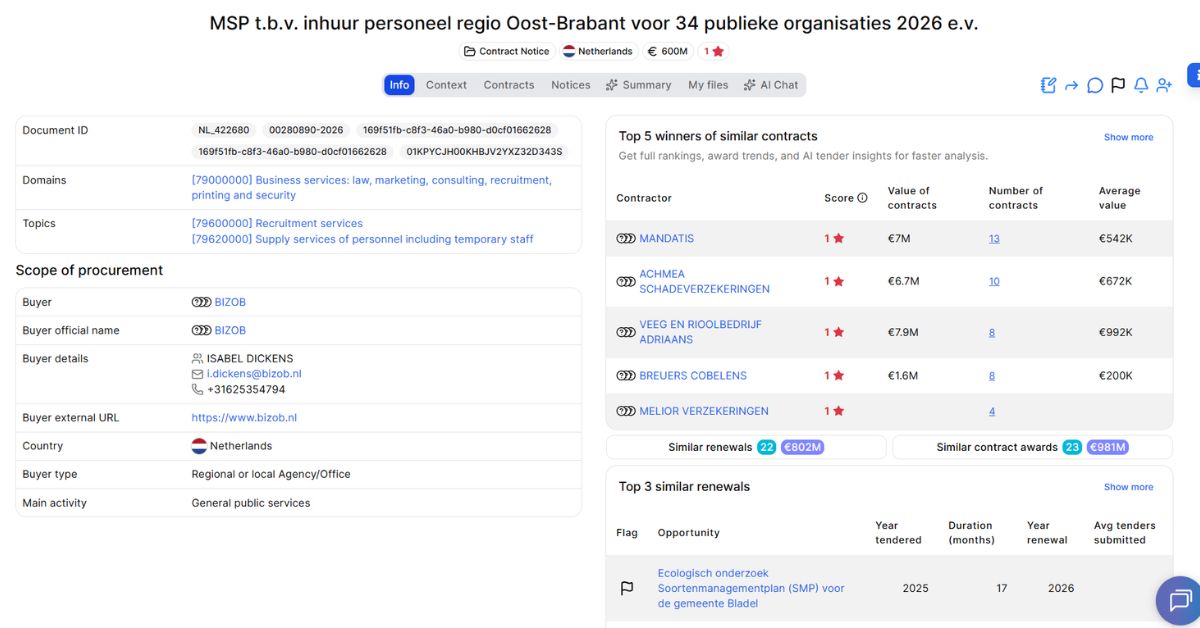Viewport: 1200px width, 628px height.
Task: Click the Similar renewals button
Action: [x=746, y=447]
